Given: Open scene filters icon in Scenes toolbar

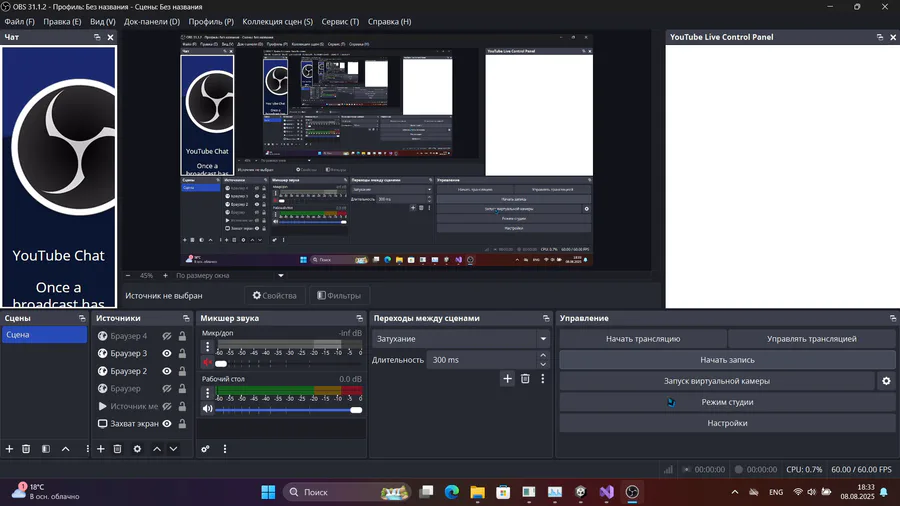Looking at the screenshot, I should tap(46, 449).
